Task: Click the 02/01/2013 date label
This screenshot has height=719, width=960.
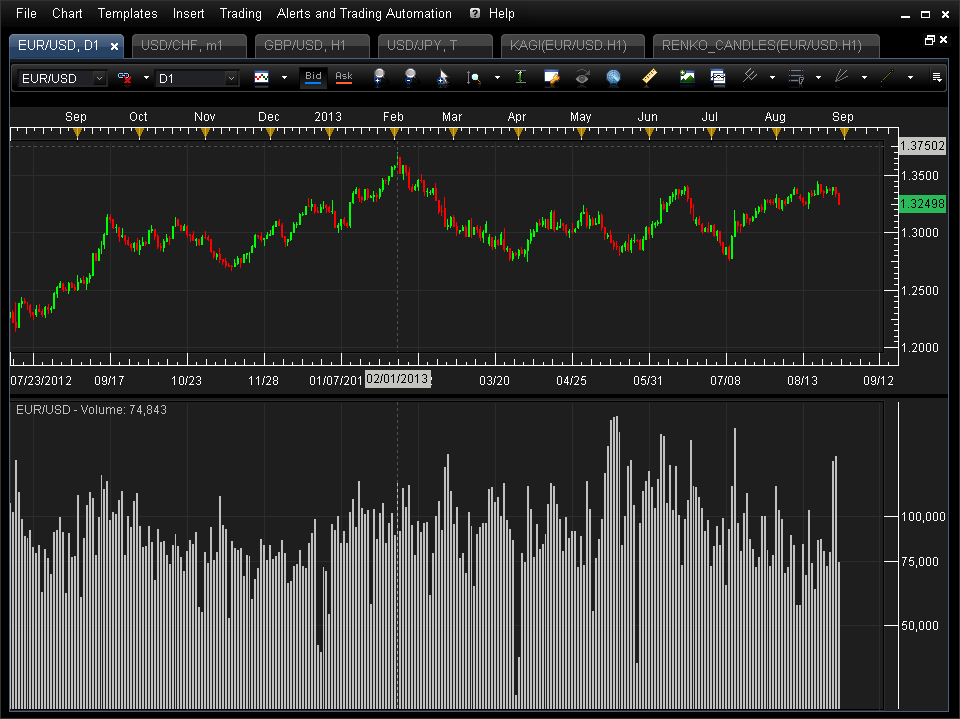Action: point(397,379)
